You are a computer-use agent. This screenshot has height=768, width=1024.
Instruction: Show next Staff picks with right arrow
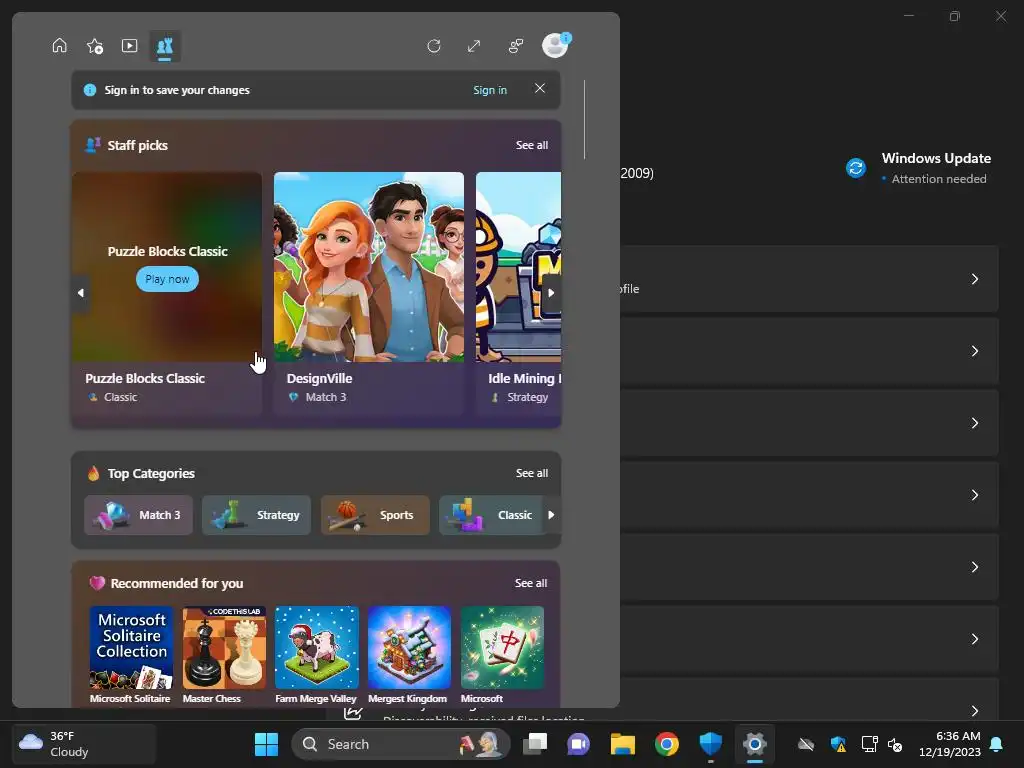(x=551, y=293)
